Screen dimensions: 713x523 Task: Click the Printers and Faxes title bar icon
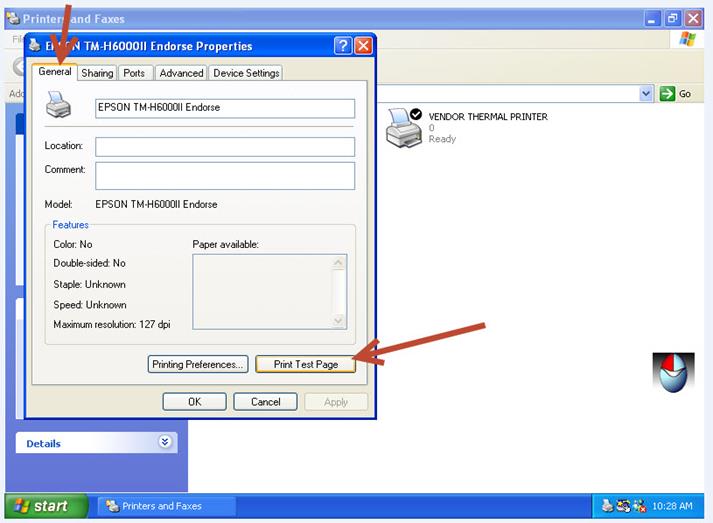tap(13, 19)
